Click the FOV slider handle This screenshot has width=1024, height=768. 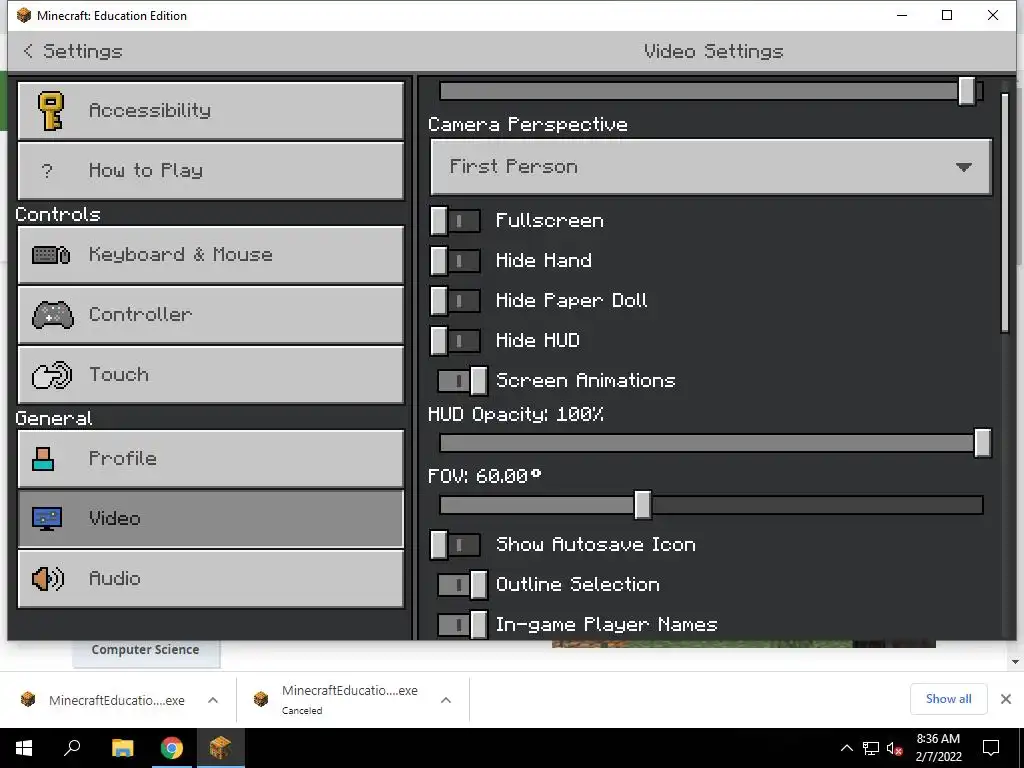click(x=643, y=505)
